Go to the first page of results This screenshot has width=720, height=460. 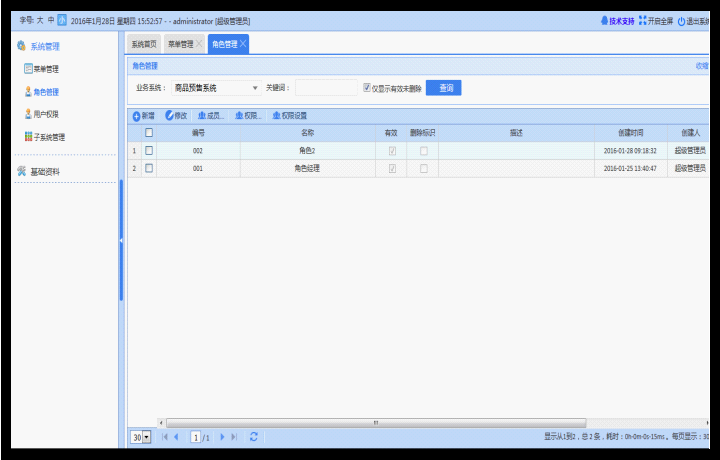tap(165, 437)
